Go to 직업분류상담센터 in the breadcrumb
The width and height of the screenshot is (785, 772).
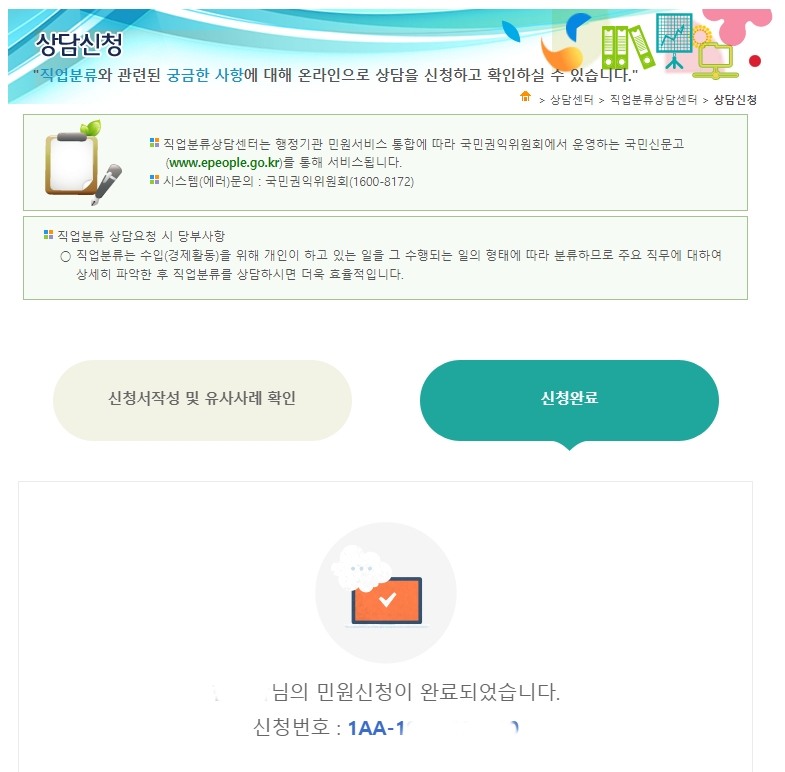tap(653, 100)
